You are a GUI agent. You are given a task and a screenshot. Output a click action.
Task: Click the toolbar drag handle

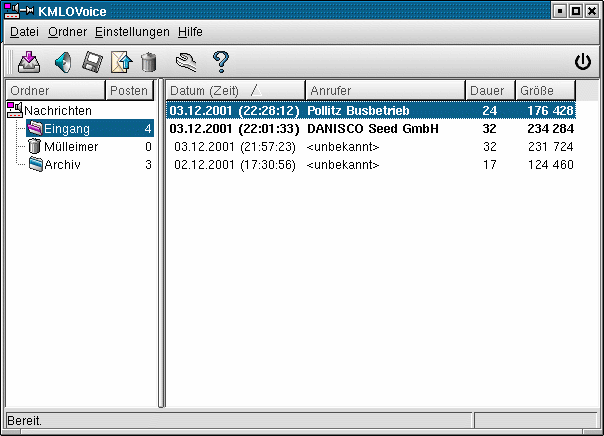pos(10,62)
